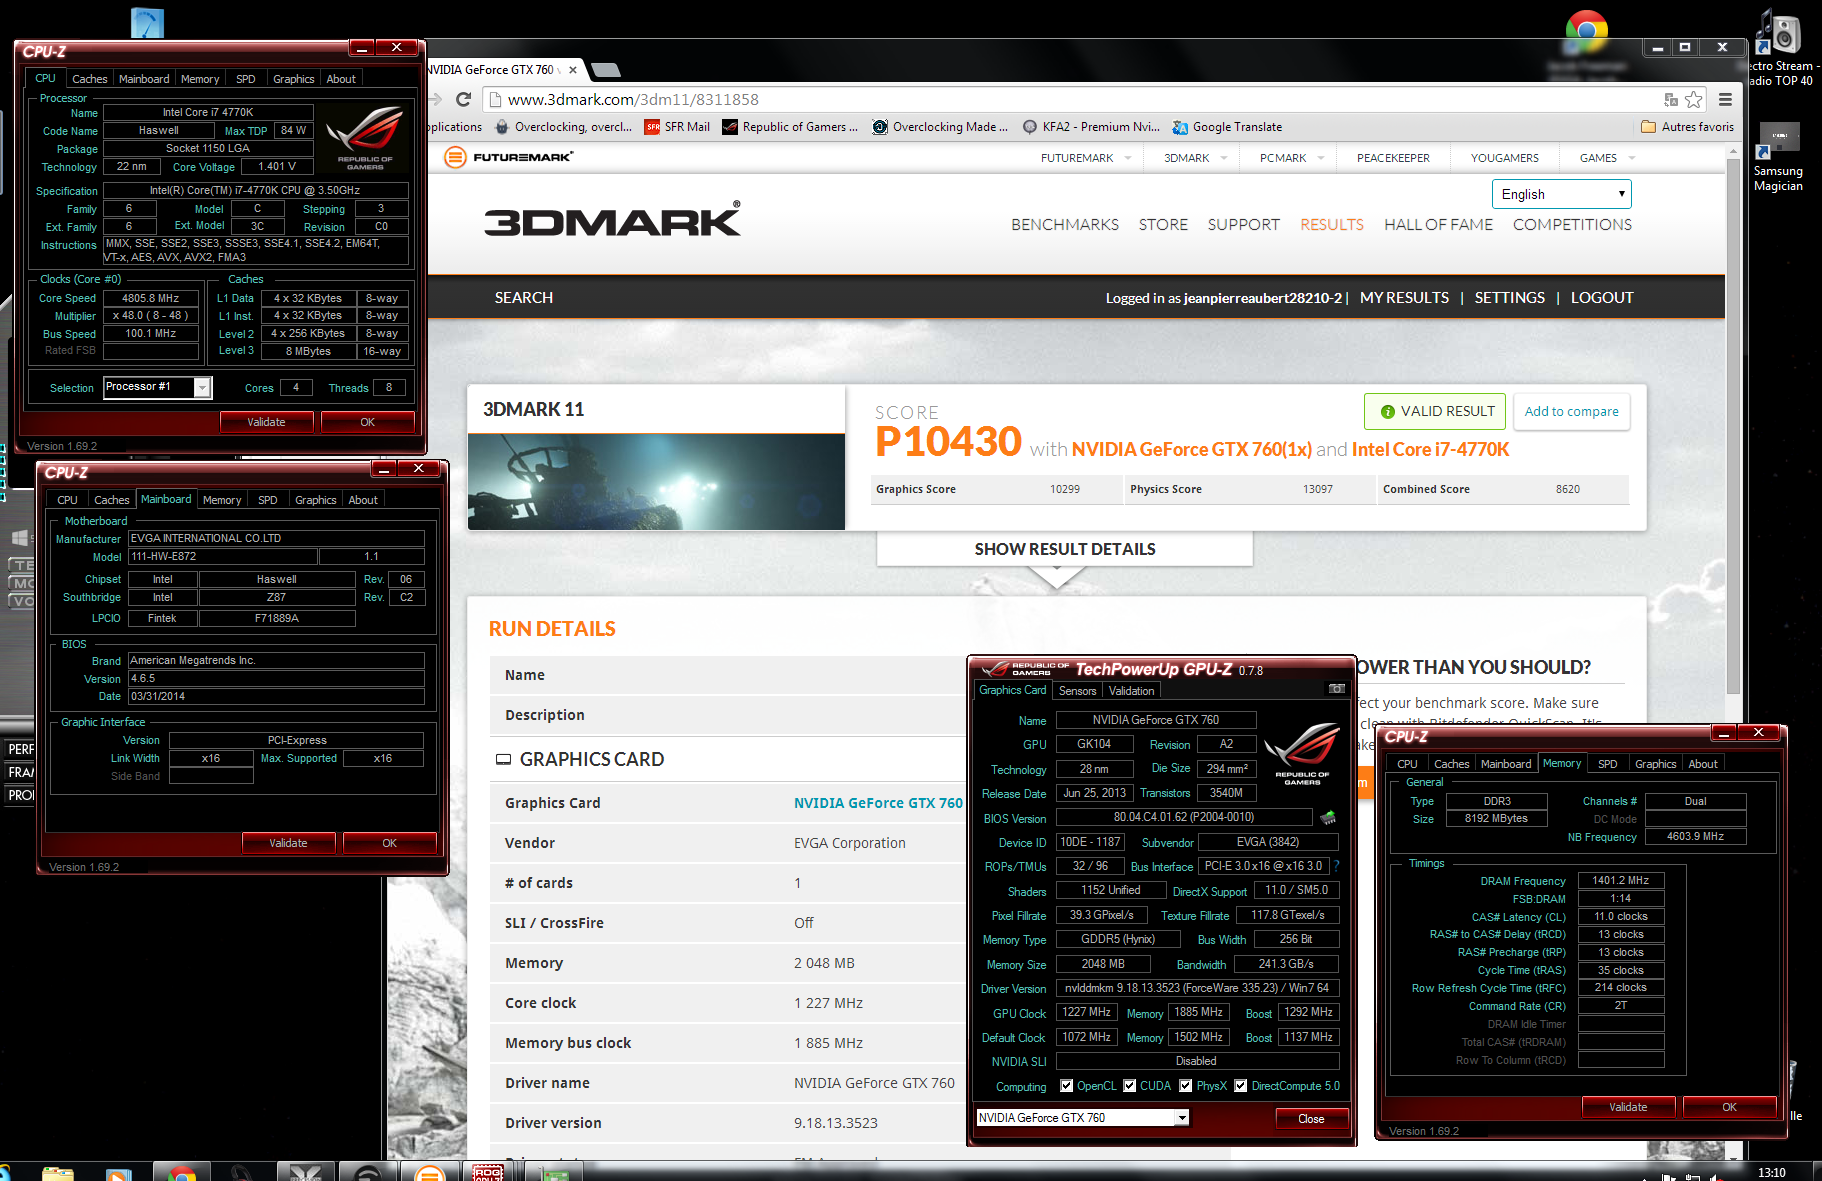The image size is (1822, 1181).
Task: Click OK in the Mainboard CPU-Z window
Action: [389, 843]
